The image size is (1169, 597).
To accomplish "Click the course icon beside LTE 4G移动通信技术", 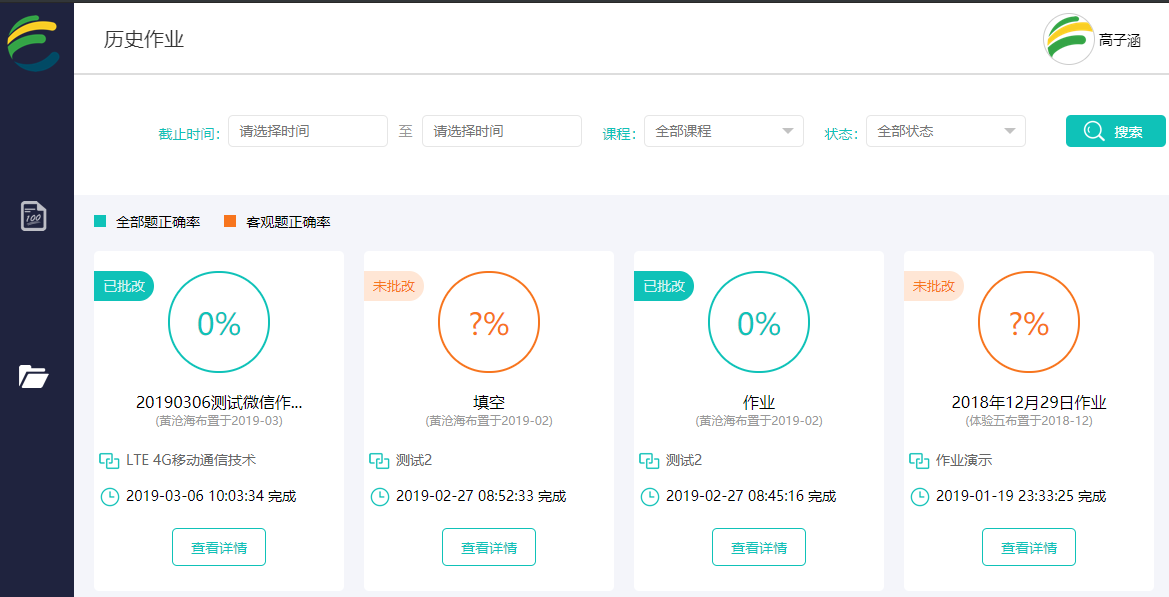I will click(109, 461).
